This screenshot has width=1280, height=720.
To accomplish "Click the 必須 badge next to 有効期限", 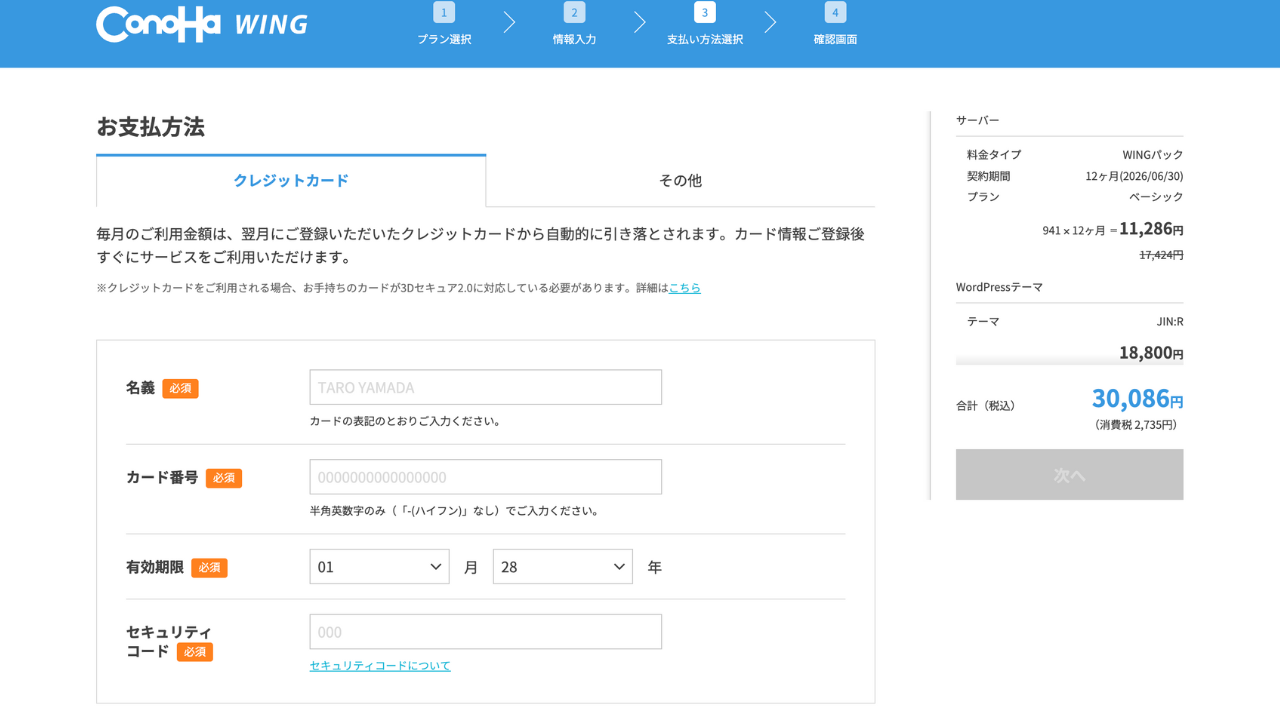I will click(x=209, y=568).
